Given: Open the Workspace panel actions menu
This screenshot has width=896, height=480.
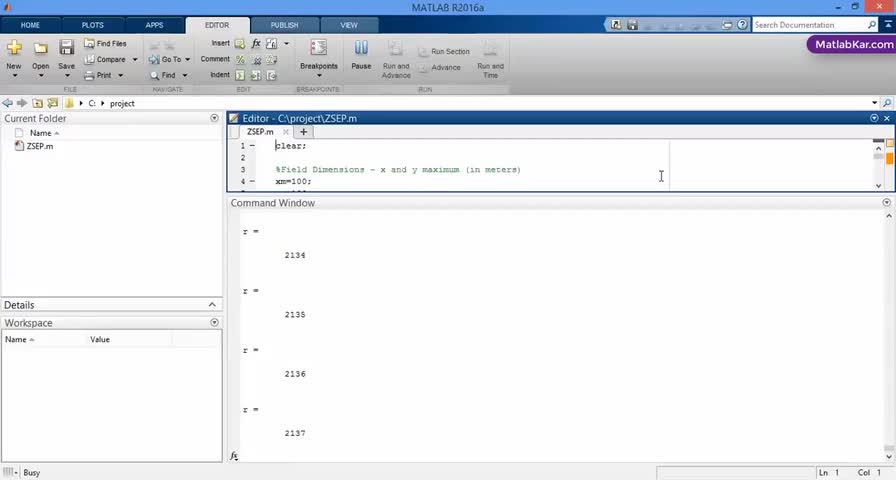Looking at the screenshot, I should [214, 322].
